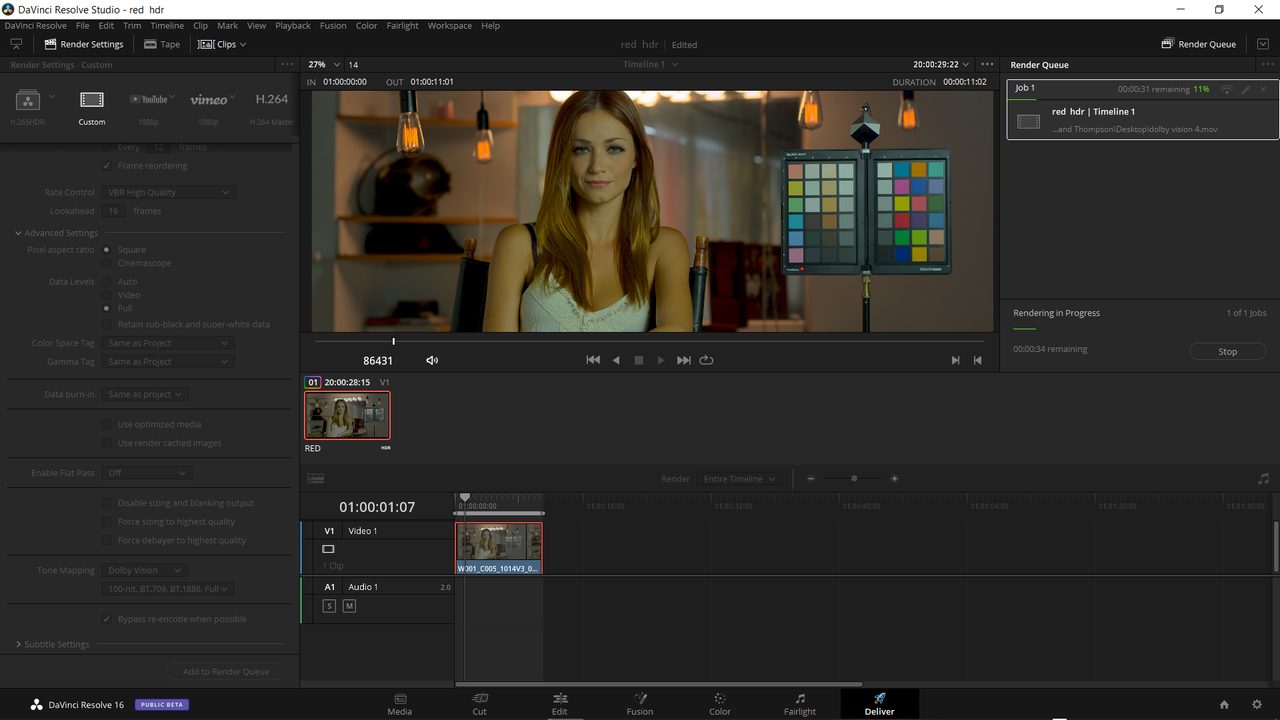Edit Job 1 with pencil icon
This screenshot has width=1280, height=720.
coord(1246,89)
